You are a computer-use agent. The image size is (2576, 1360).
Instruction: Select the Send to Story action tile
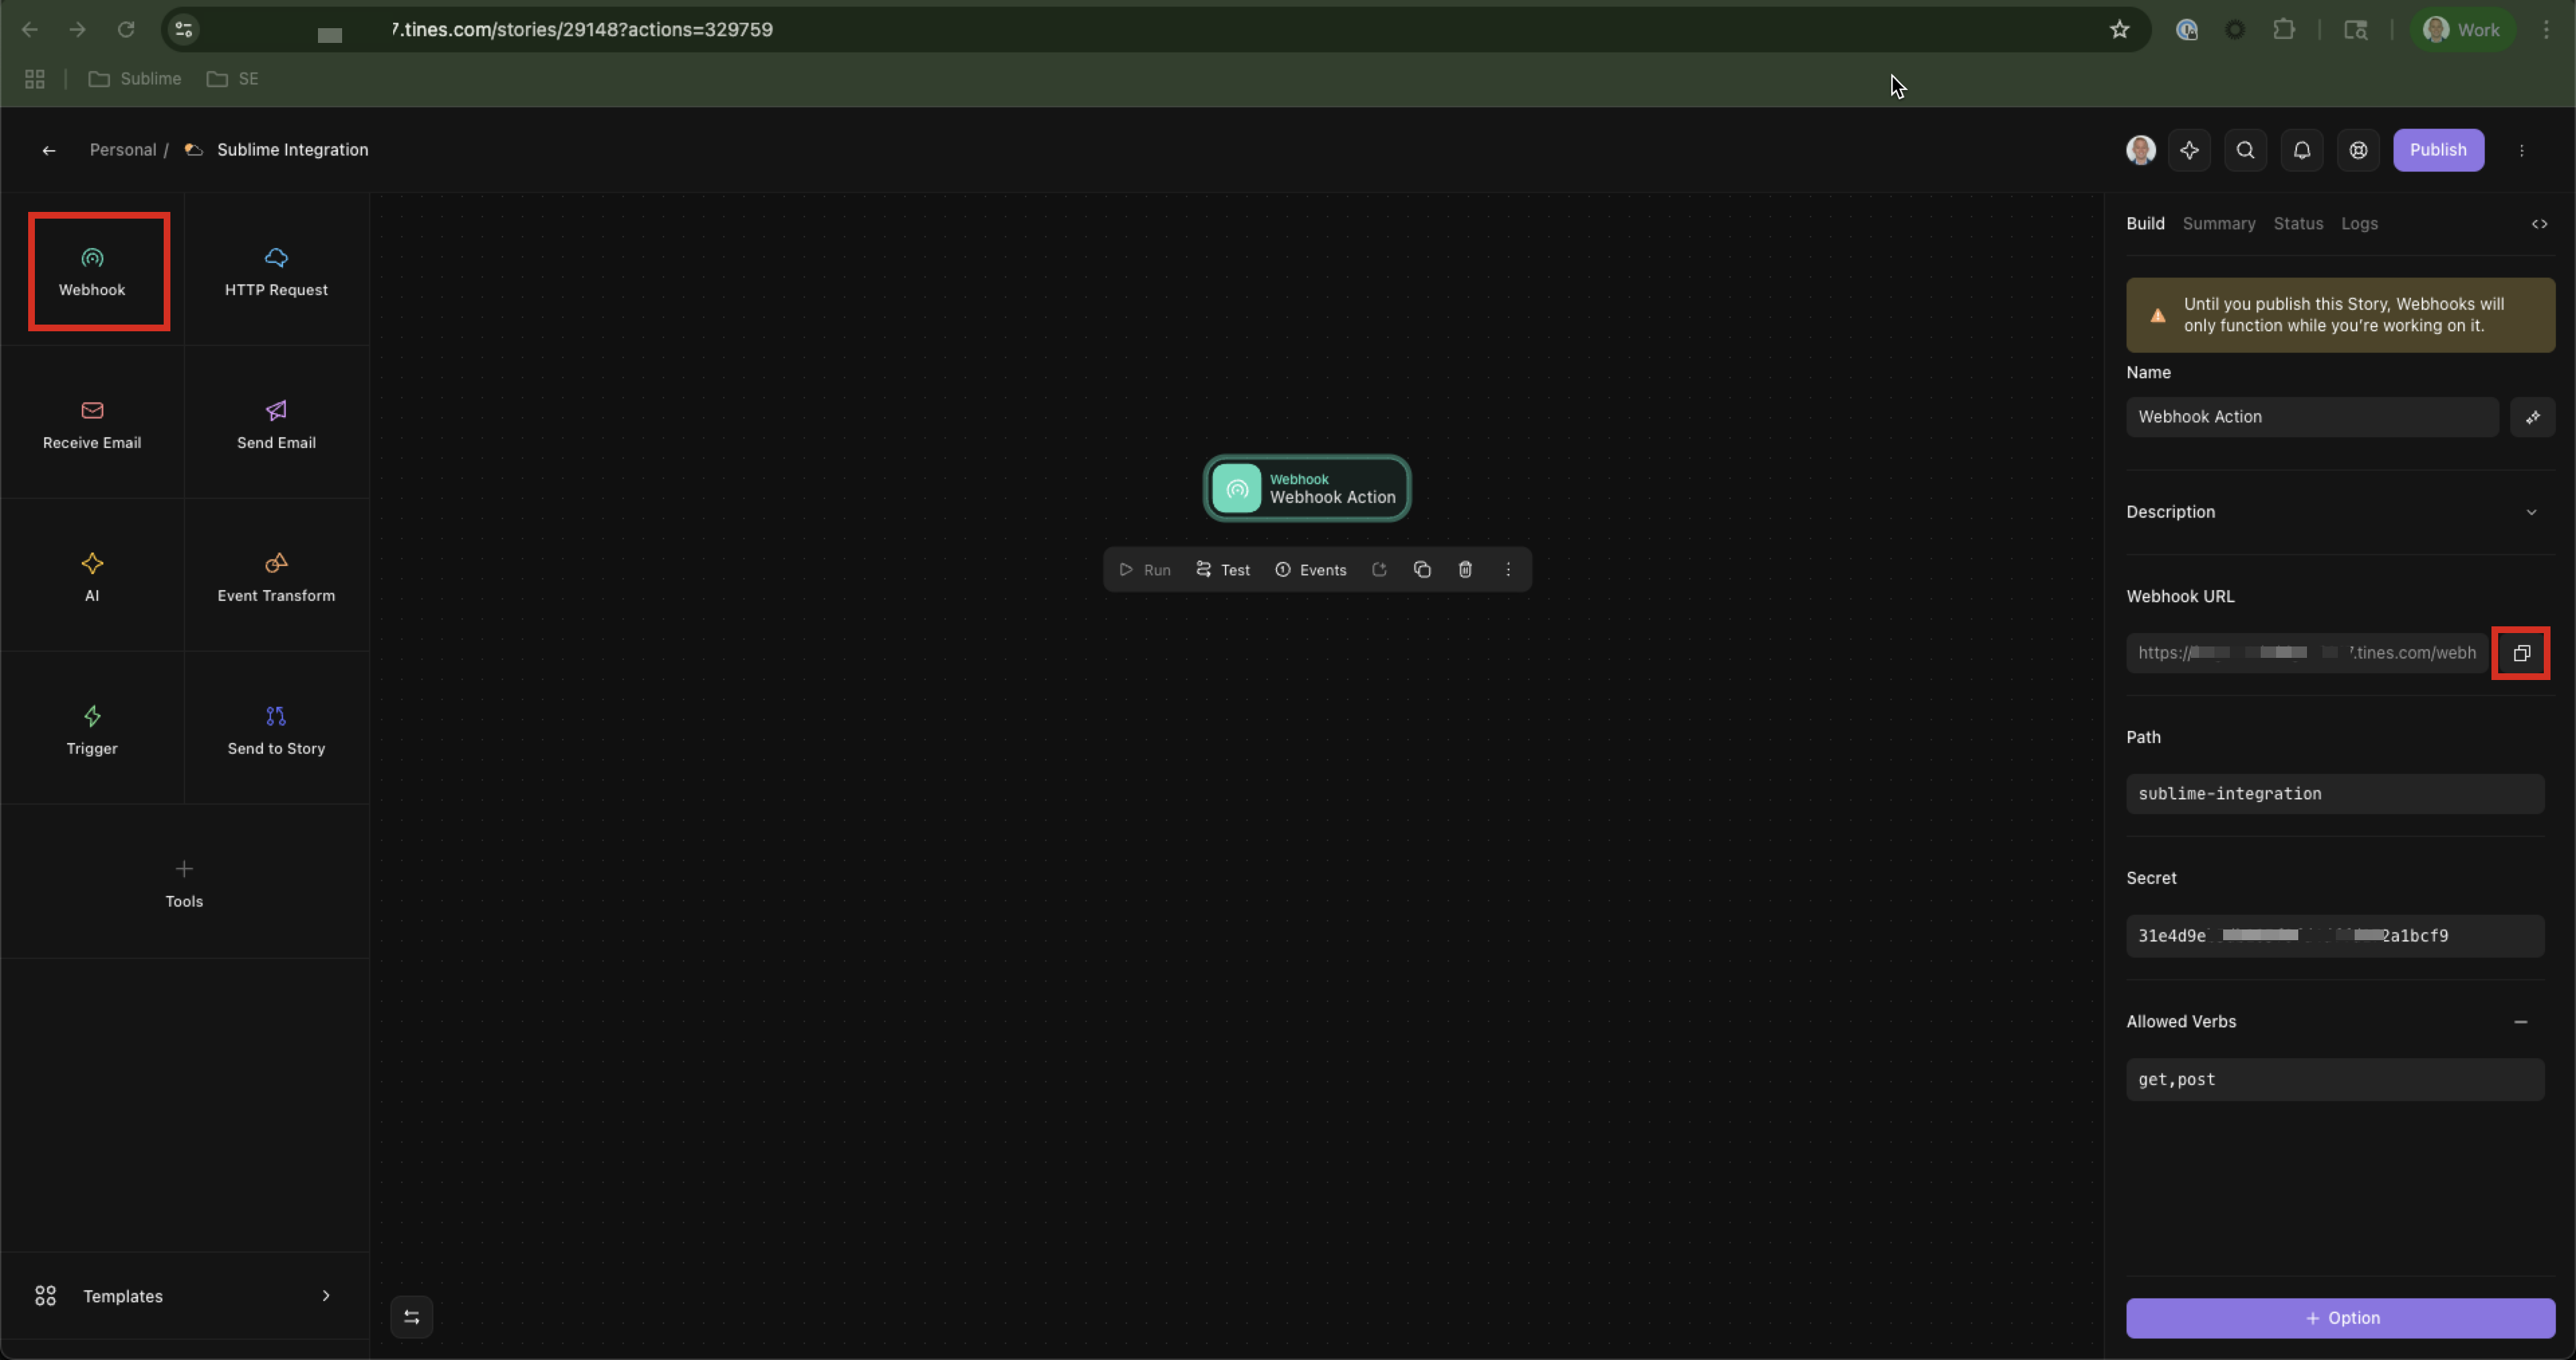pos(276,730)
